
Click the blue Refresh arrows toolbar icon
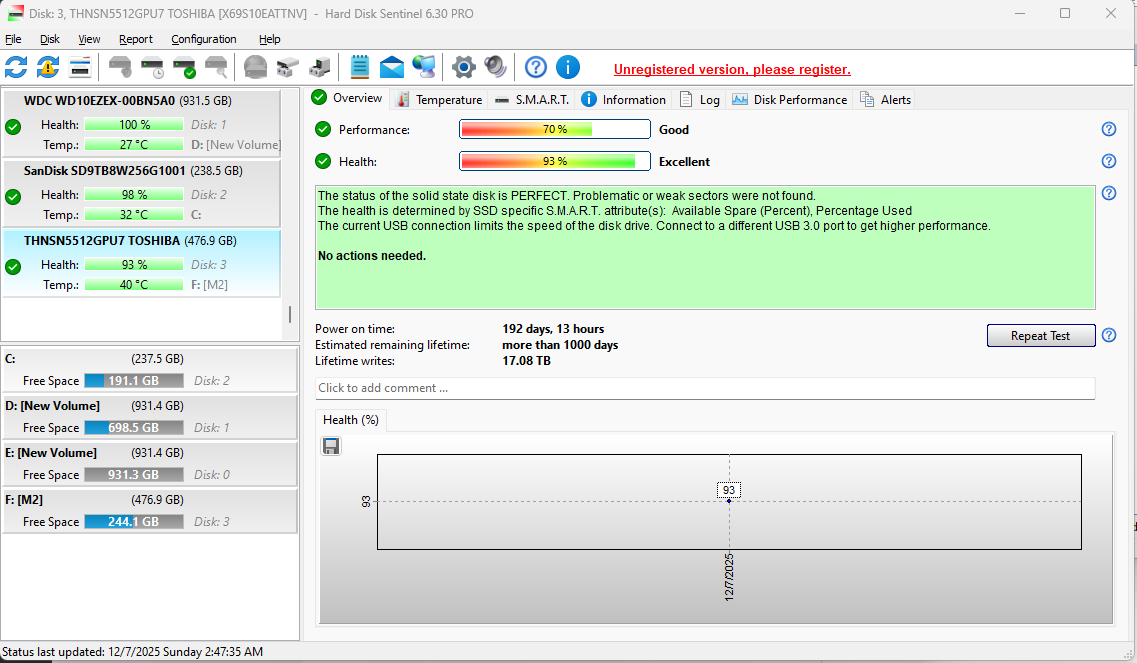[x=16, y=67]
